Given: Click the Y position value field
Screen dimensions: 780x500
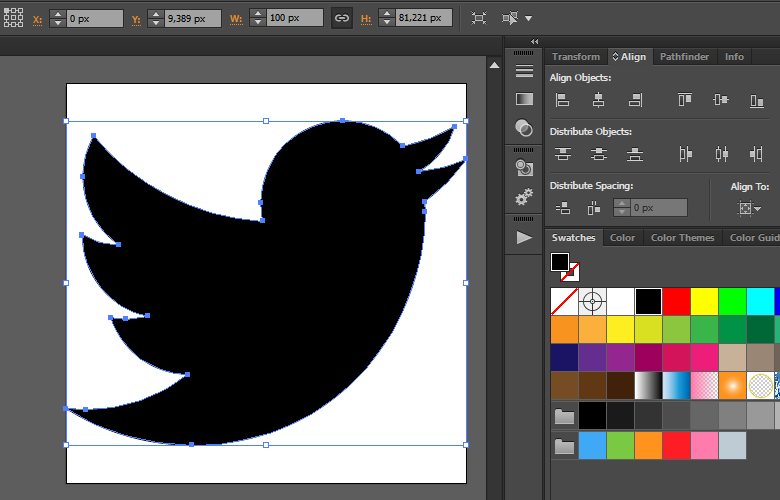Looking at the screenshot, I should coord(193,18).
